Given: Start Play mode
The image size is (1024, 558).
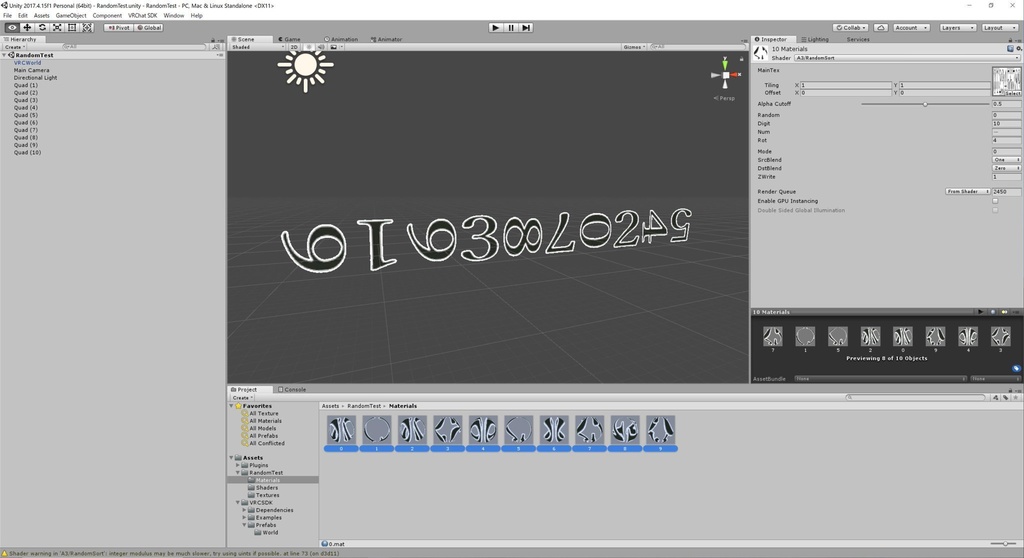Looking at the screenshot, I should tap(496, 27).
